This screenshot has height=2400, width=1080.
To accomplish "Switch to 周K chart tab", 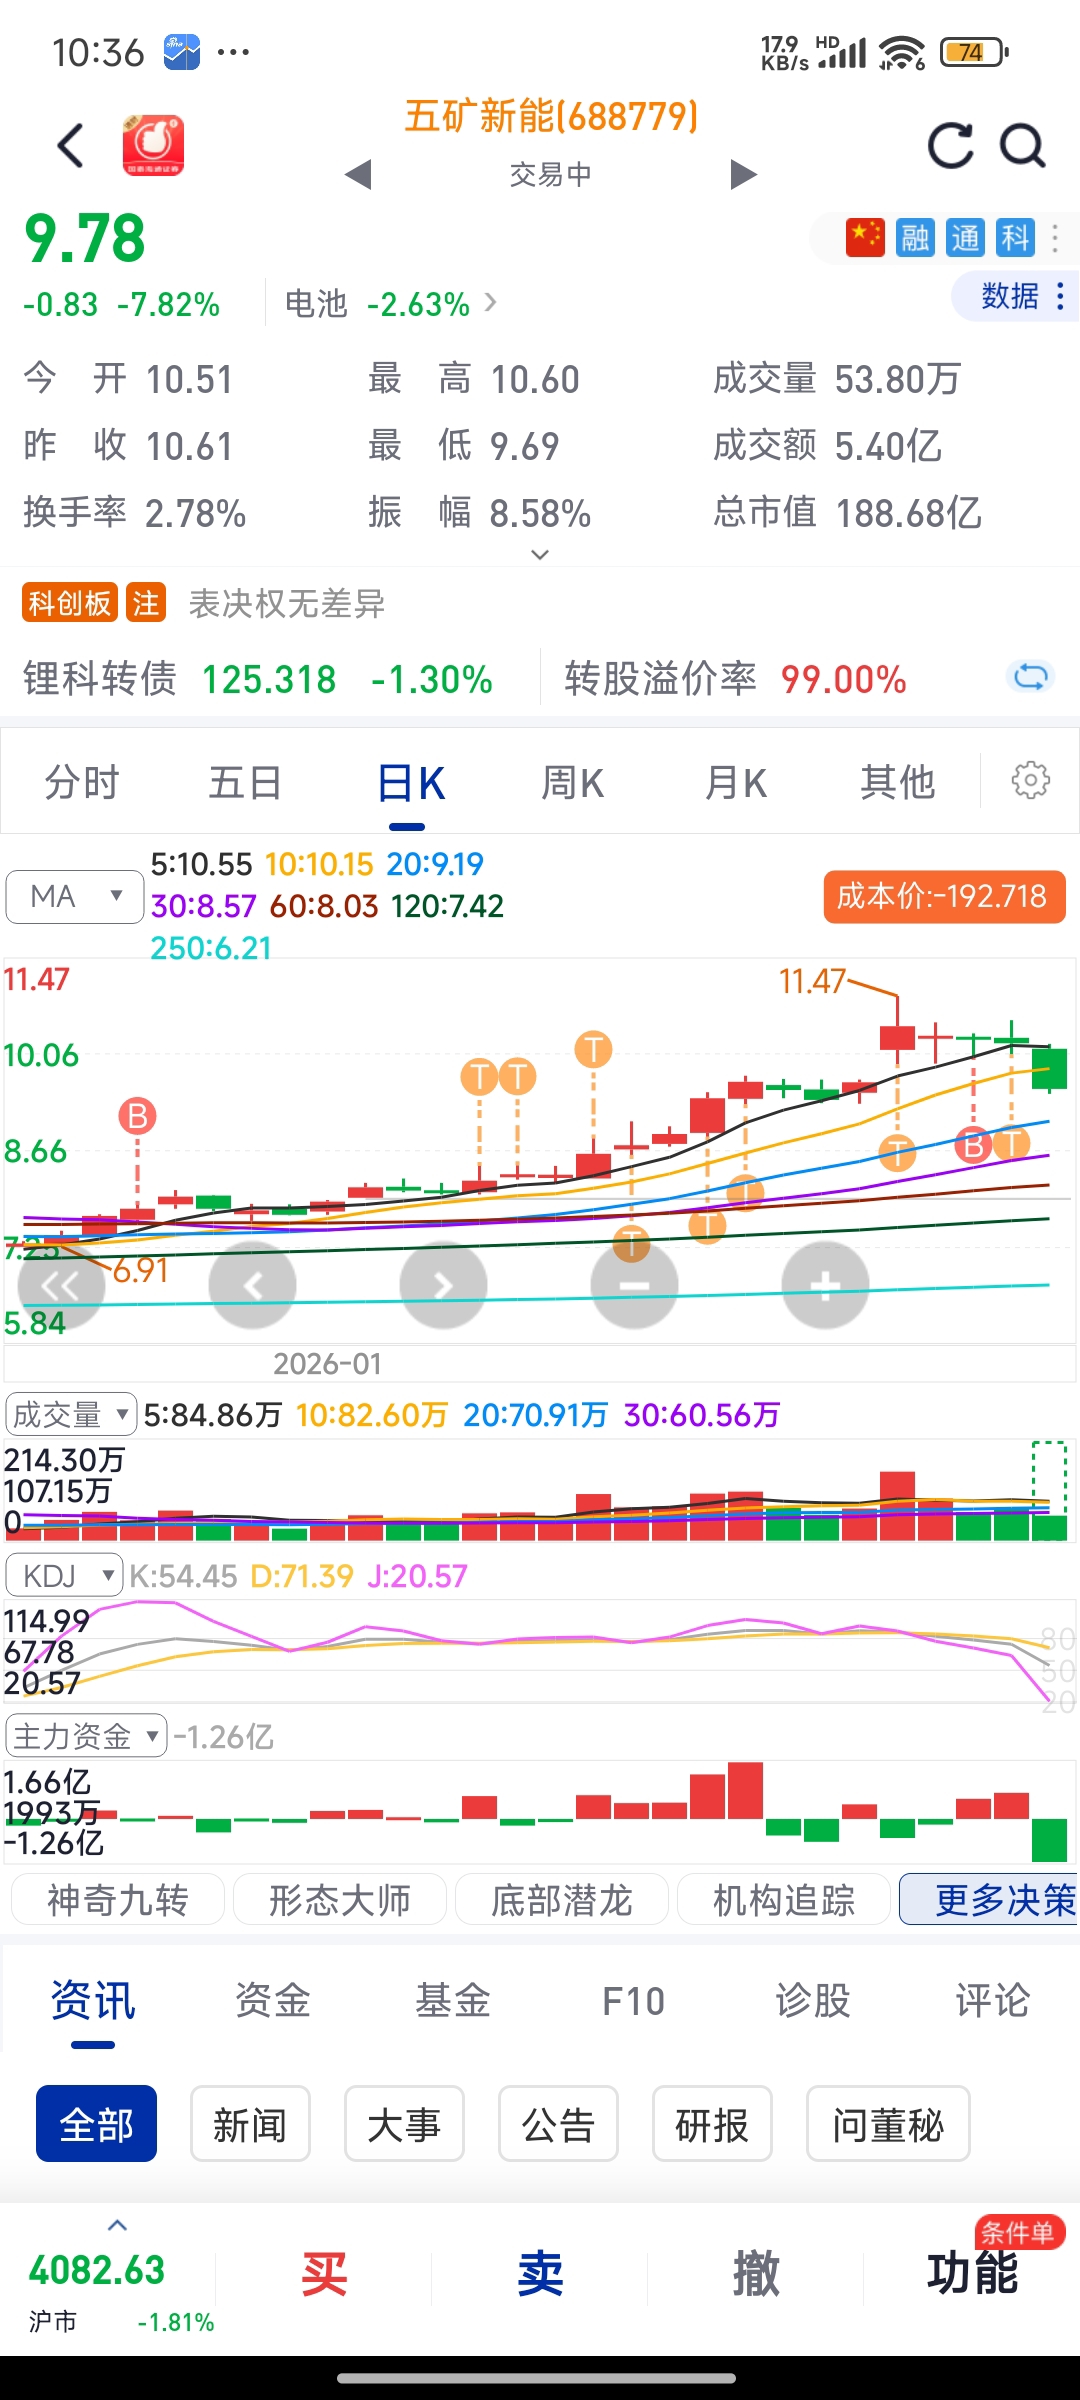I will click(x=572, y=783).
